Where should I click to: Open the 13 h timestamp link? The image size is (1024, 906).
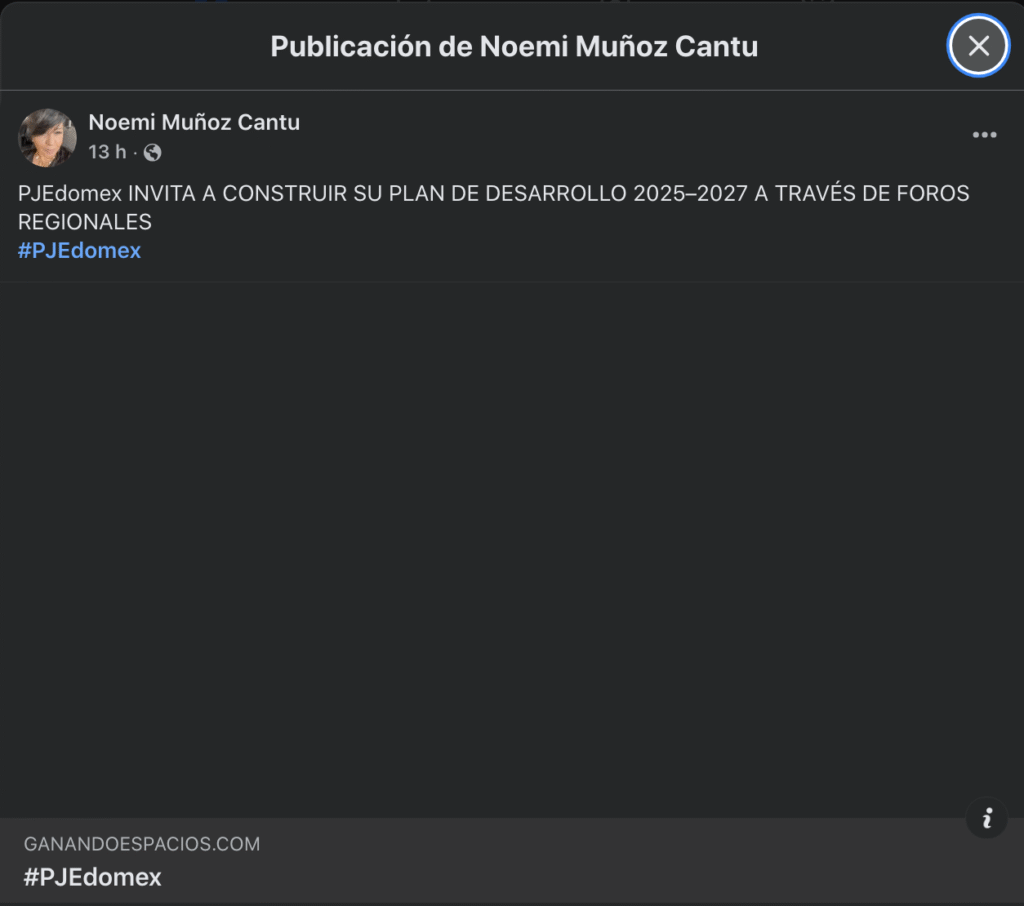pyautogui.click(x=107, y=152)
